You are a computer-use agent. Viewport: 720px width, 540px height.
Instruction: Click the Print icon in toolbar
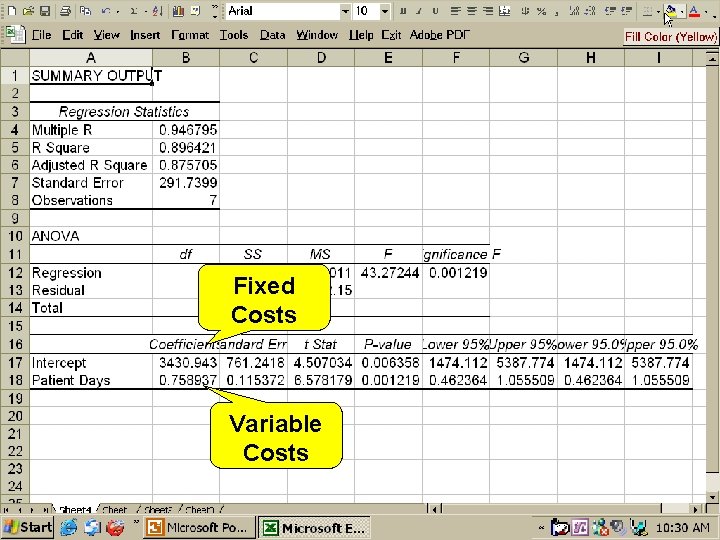pyautogui.click(x=66, y=11)
